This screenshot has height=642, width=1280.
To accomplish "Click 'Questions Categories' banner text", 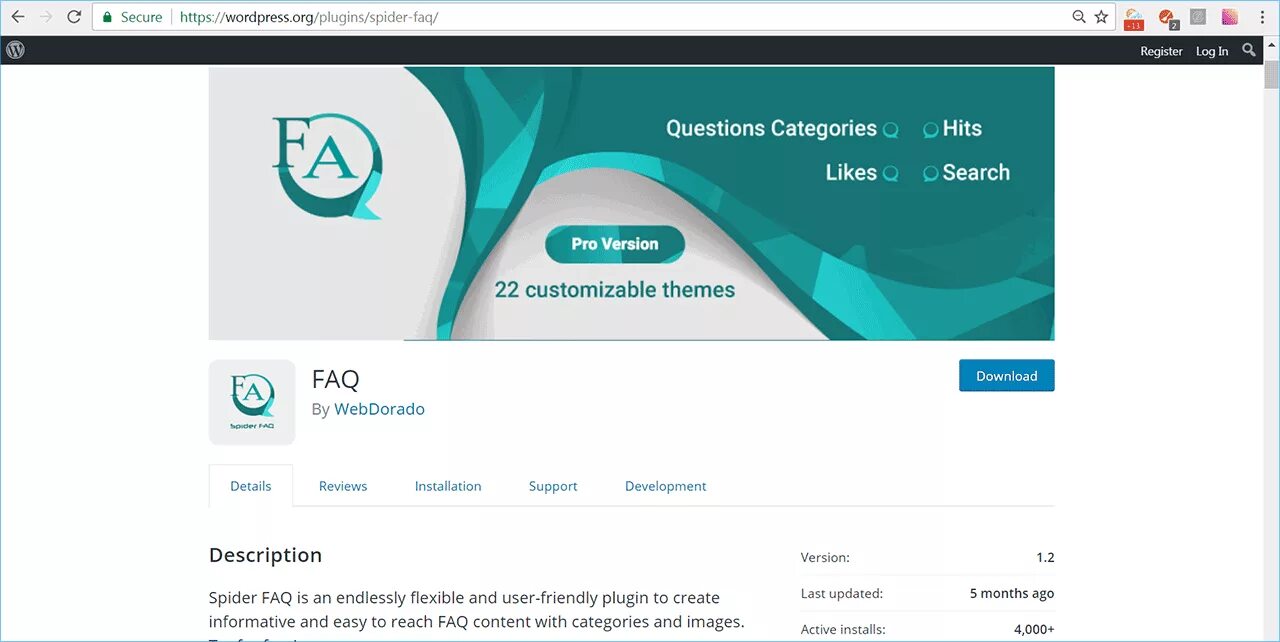I will tap(771, 128).
